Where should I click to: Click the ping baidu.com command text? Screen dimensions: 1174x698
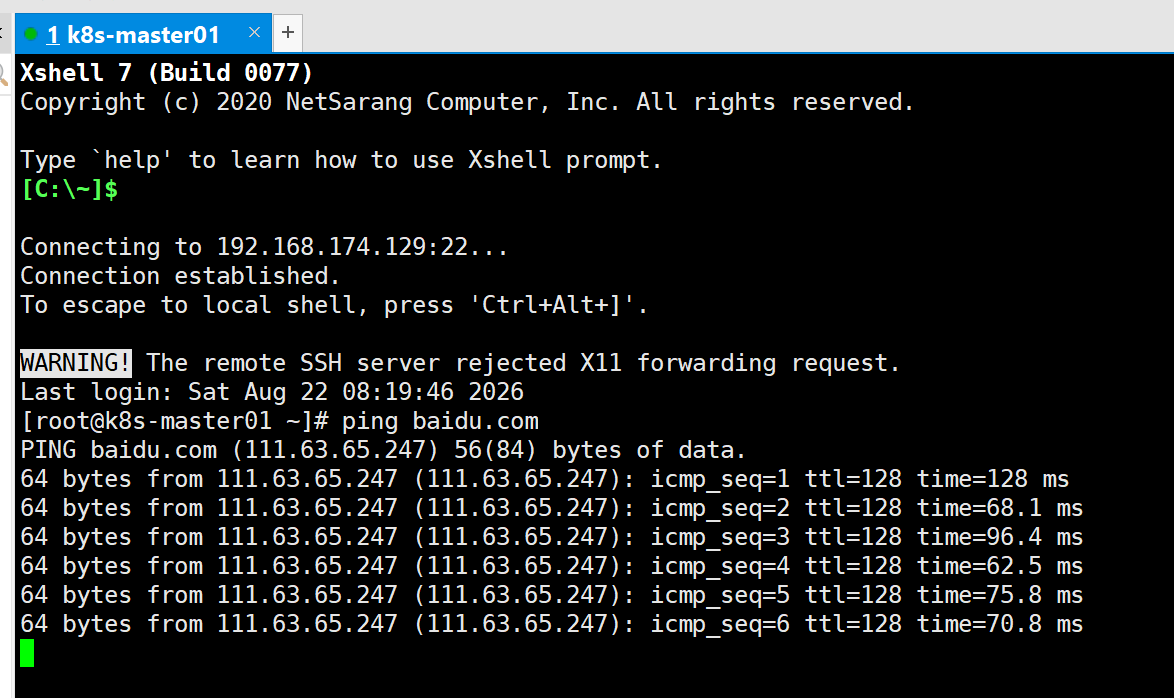(x=440, y=421)
